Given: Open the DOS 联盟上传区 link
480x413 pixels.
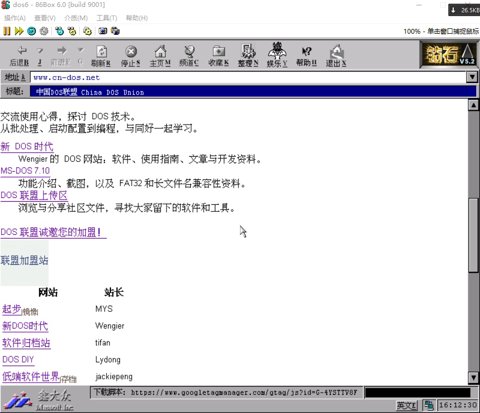Looking at the screenshot, I should pos(34,195).
